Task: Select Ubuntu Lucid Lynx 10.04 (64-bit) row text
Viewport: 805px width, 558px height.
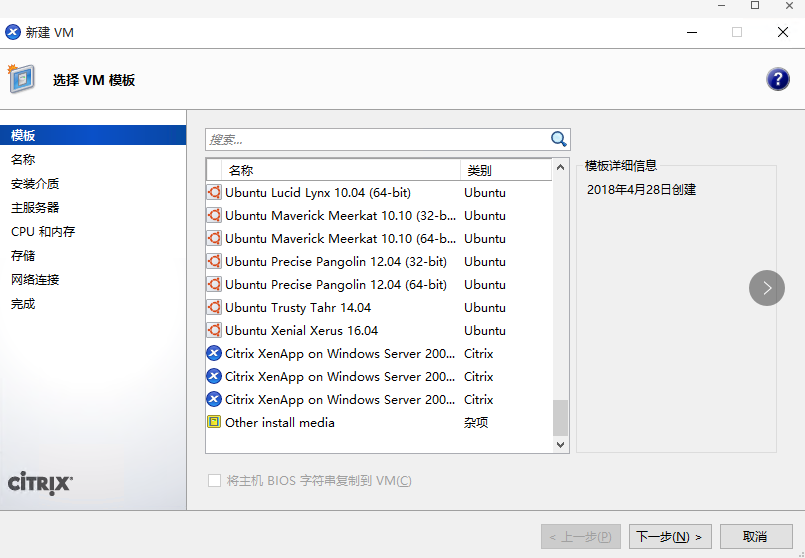Action: click(x=318, y=193)
